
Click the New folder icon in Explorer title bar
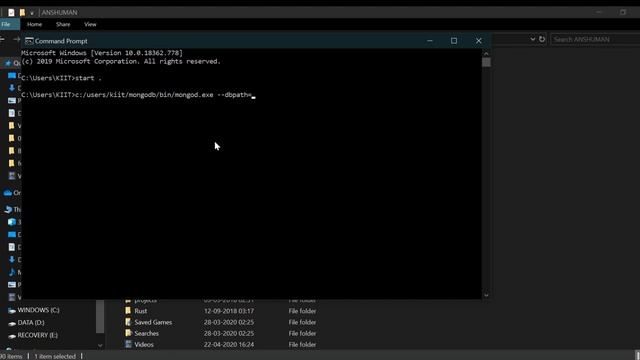tap(22, 13)
